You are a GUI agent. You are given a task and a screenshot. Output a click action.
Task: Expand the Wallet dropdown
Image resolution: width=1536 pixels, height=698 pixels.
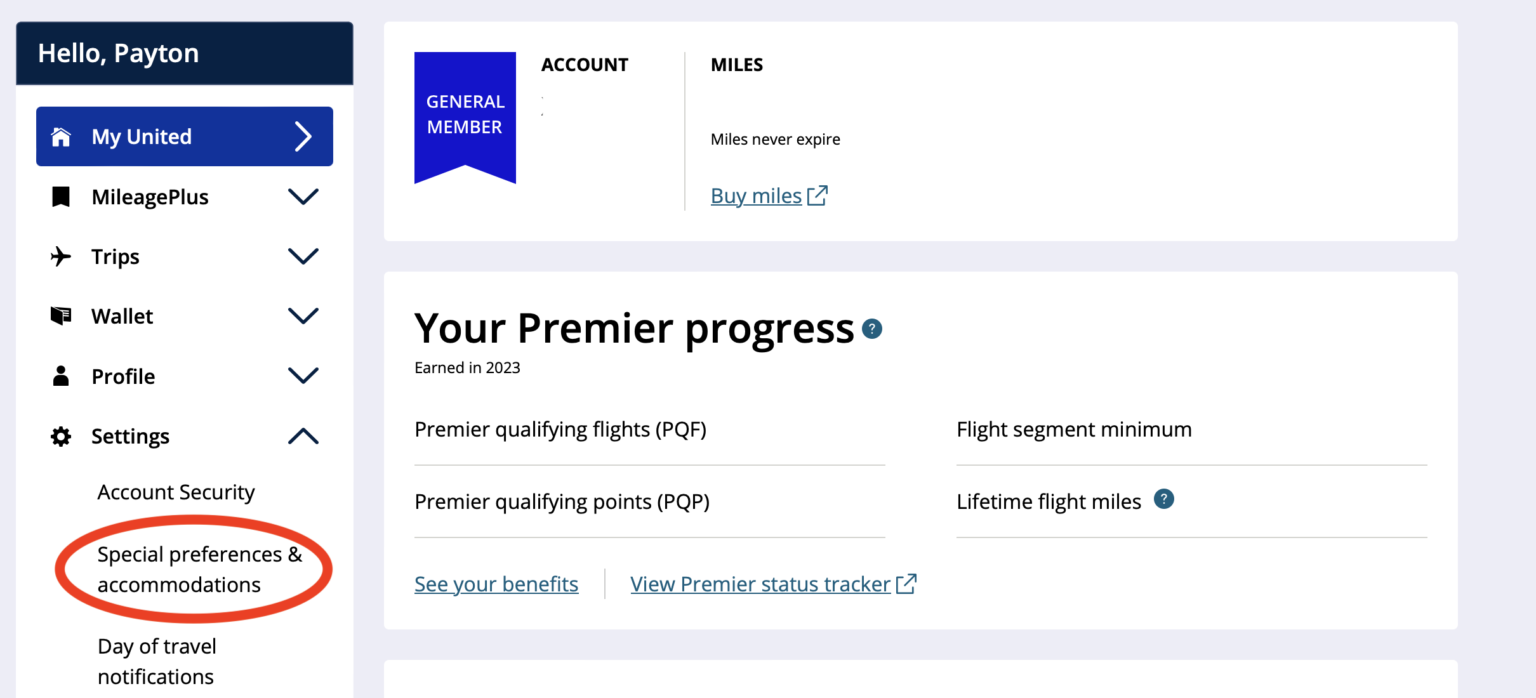click(x=303, y=316)
